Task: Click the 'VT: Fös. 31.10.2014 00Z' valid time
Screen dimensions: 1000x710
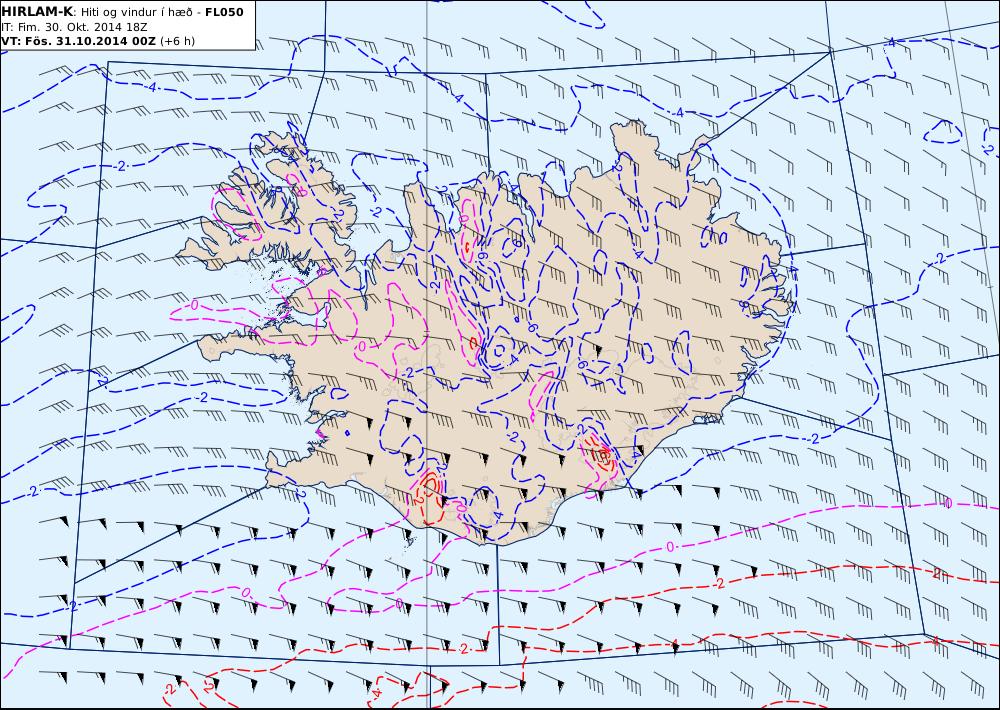Action: pos(78,41)
